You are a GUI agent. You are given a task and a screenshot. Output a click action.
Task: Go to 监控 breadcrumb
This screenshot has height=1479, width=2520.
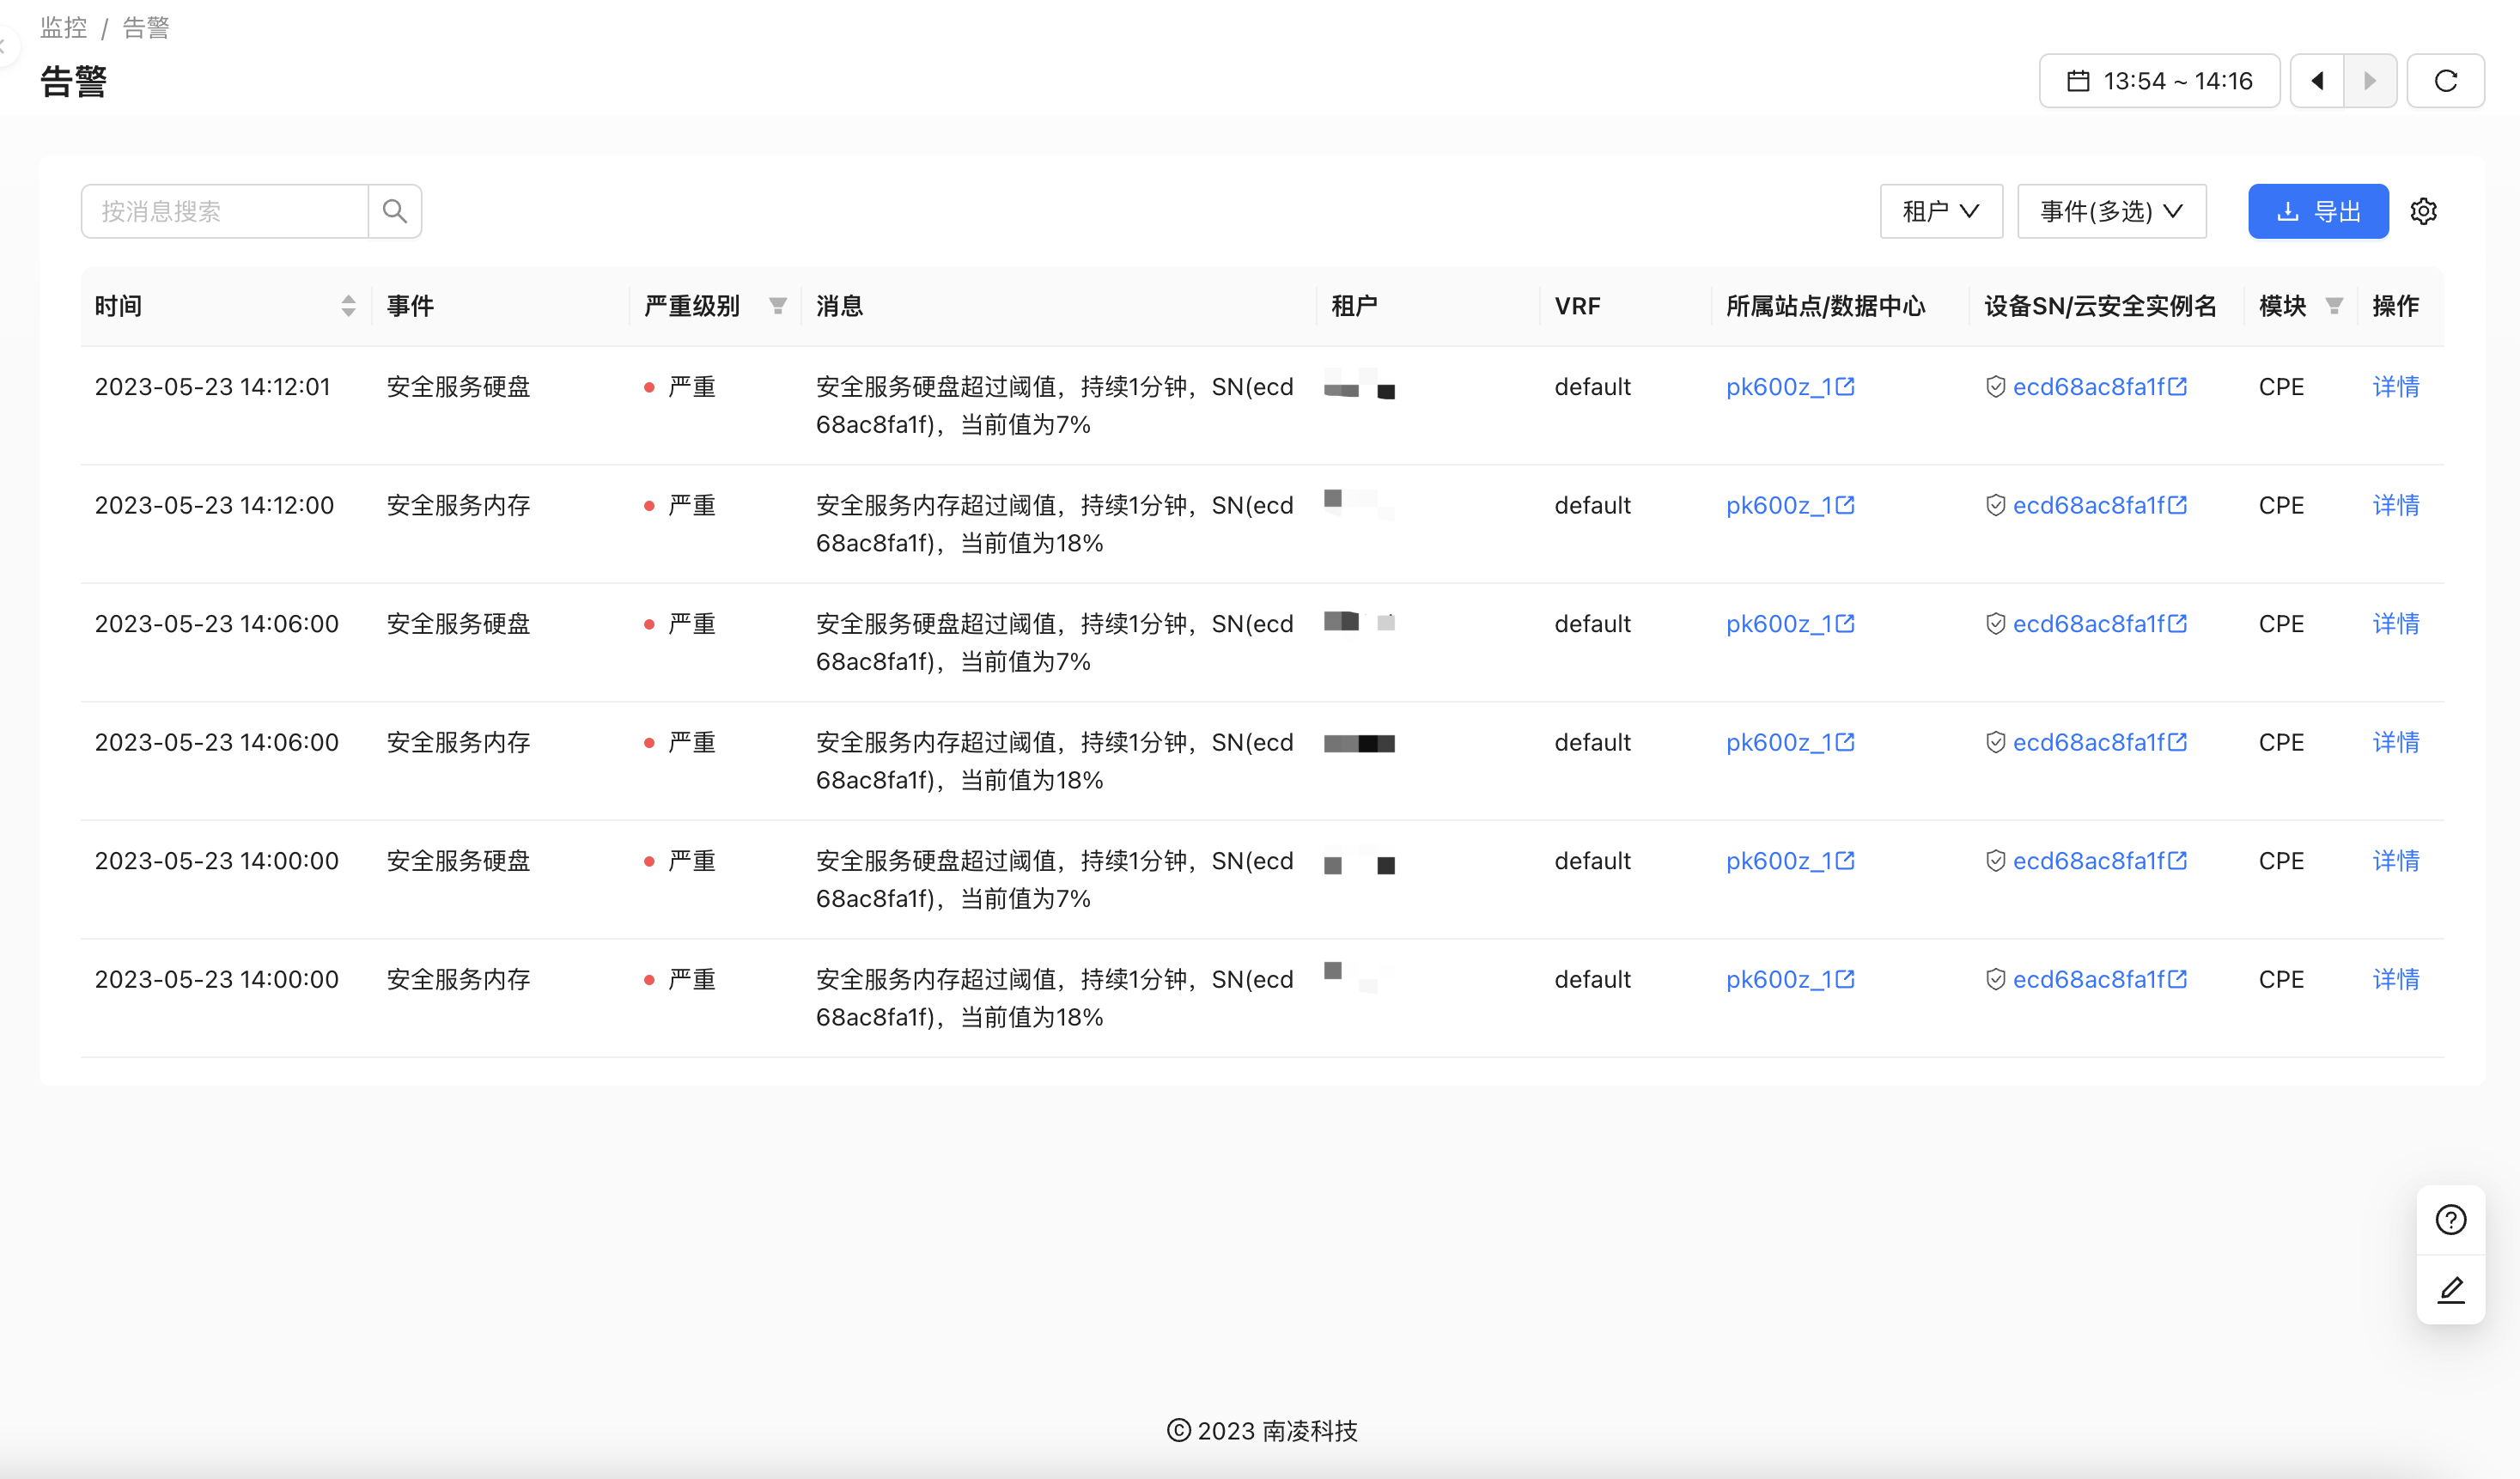coord(64,28)
